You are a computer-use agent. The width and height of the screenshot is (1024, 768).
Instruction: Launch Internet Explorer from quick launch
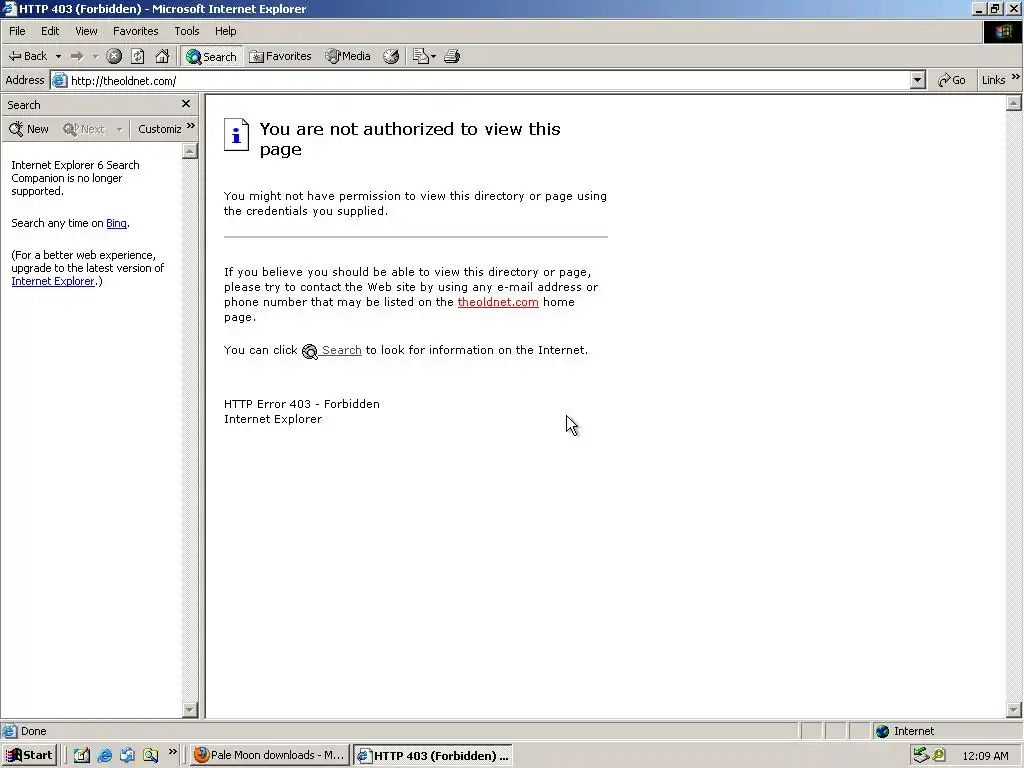(104, 756)
